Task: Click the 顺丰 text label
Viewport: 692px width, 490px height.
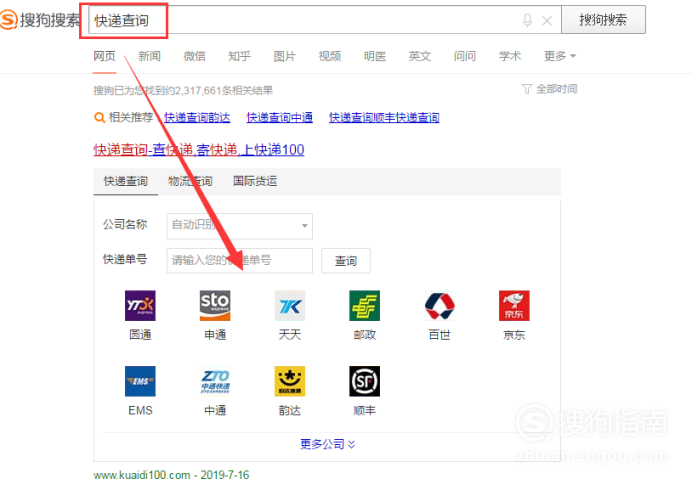Action: [x=365, y=411]
